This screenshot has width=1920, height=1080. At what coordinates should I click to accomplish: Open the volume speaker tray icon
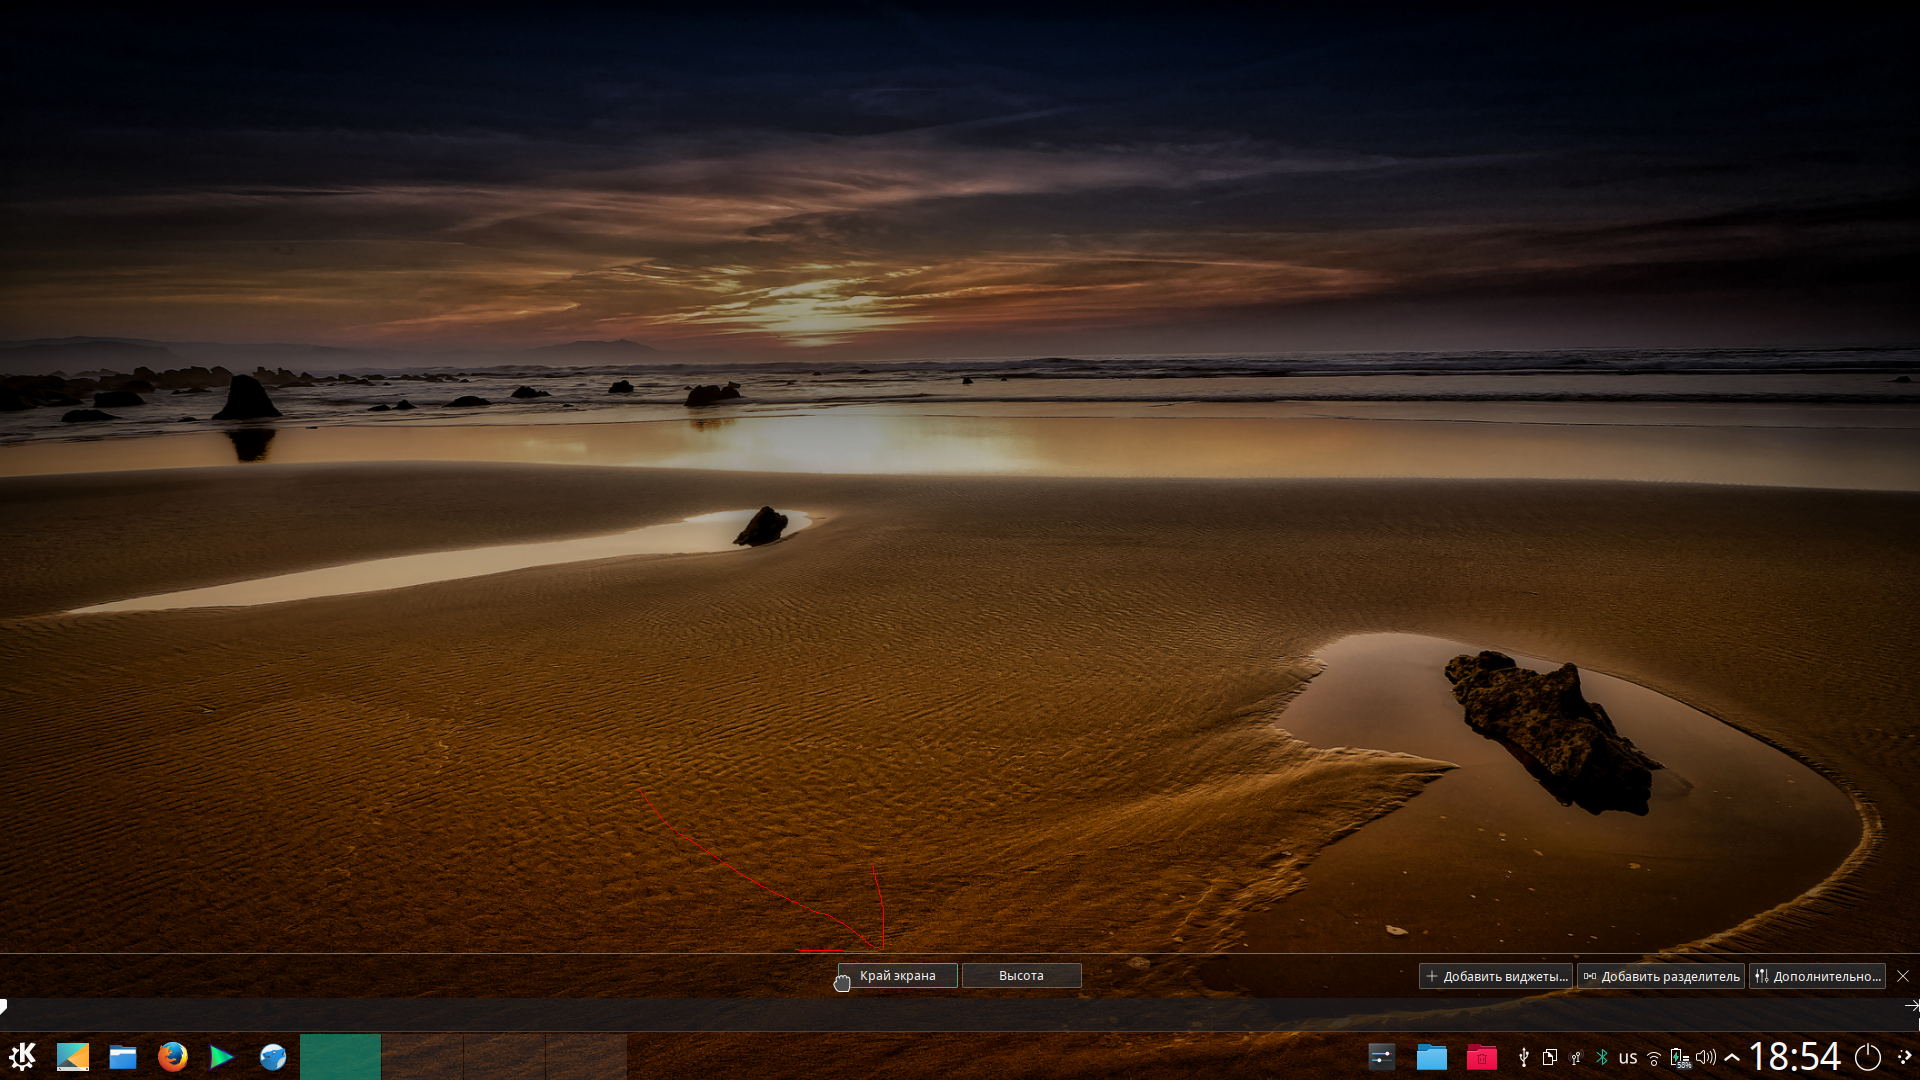[x=1705, y=1057]
